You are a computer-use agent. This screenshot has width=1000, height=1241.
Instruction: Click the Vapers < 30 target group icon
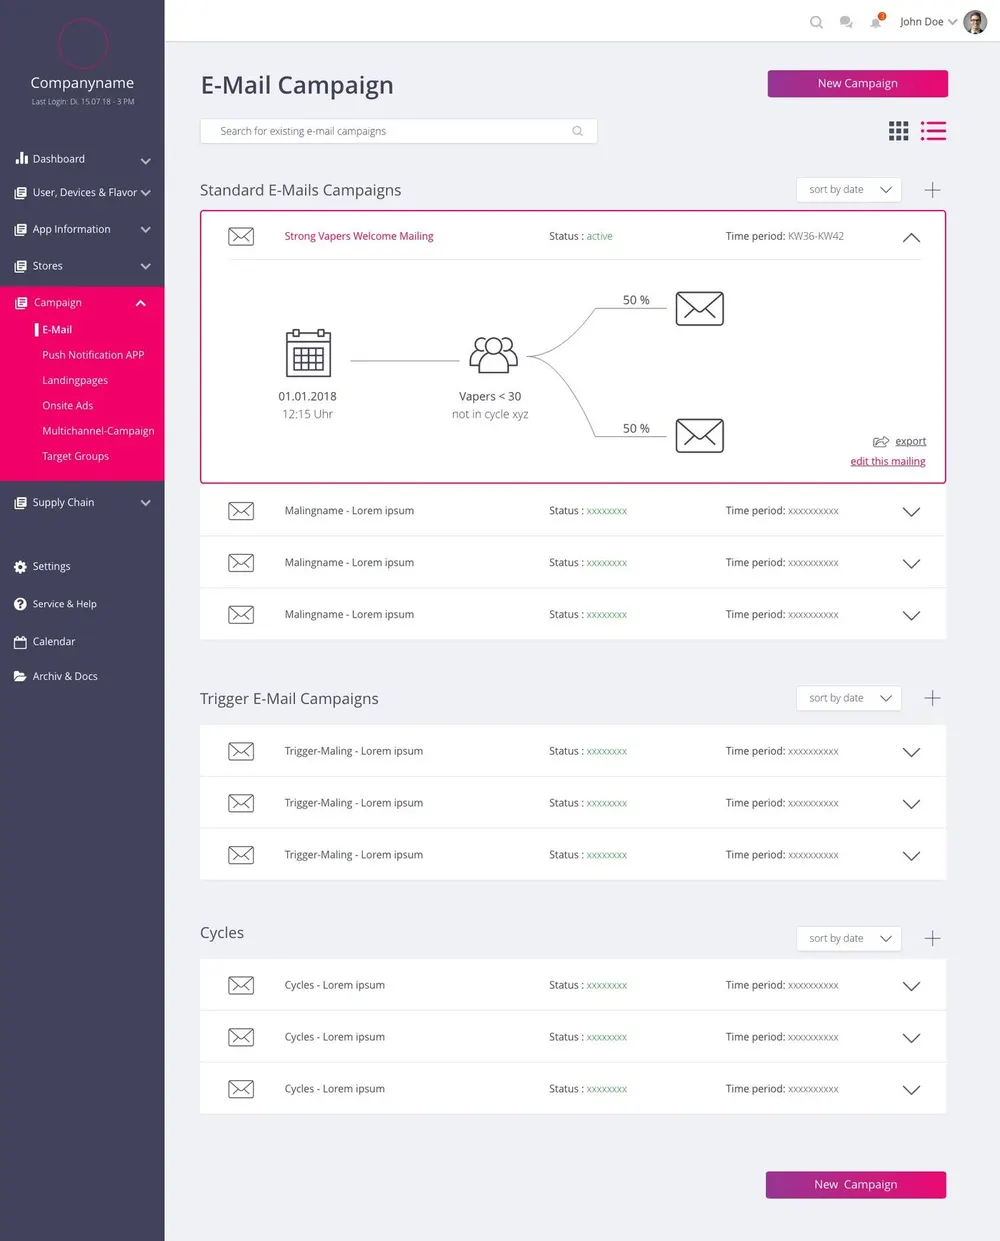click(x=493, y=355)
